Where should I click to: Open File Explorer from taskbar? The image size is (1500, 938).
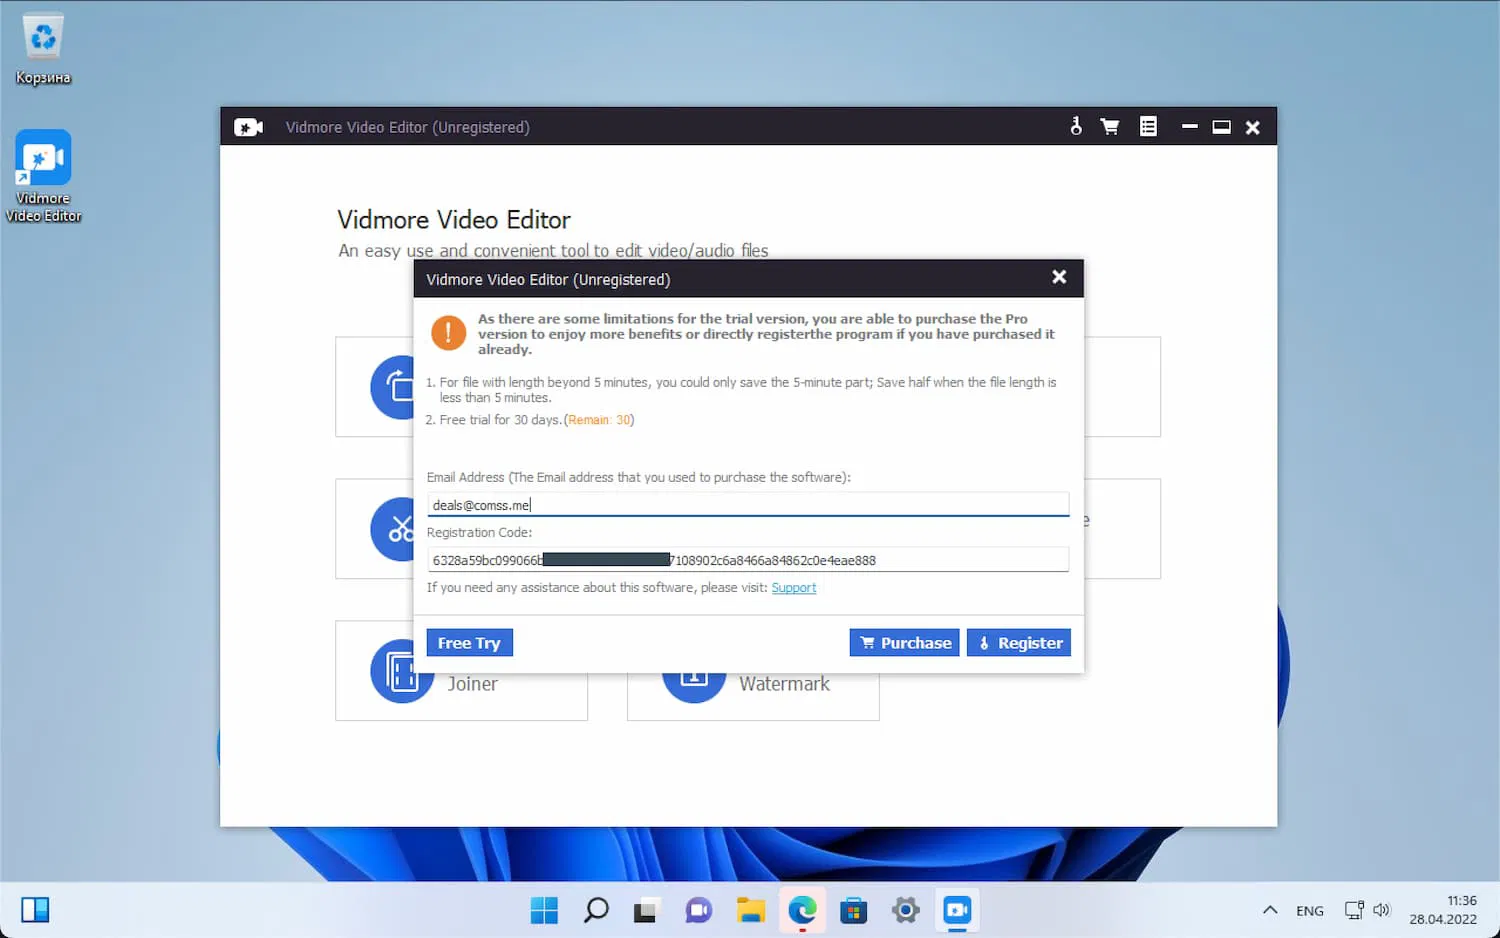click(x=750, y=910)
